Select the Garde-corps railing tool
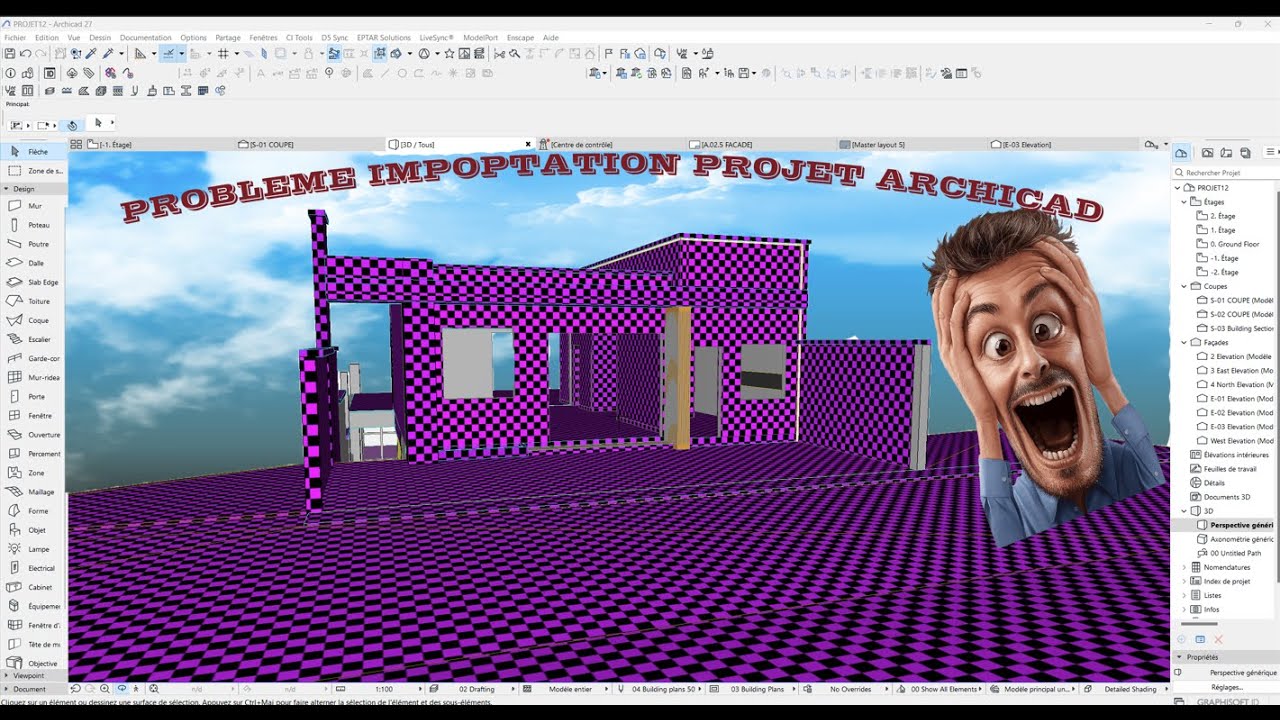Screen dimensions: 1280x720 pos(32,358)
